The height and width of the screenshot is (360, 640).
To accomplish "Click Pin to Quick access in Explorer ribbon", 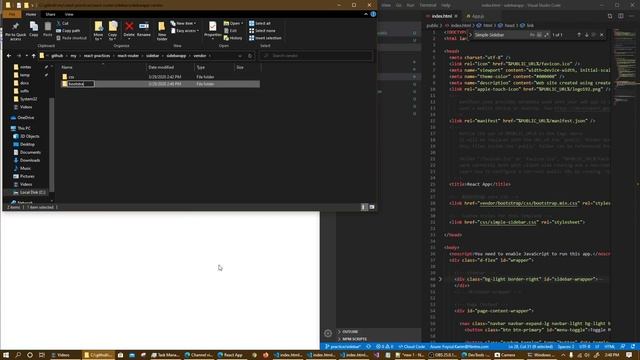I will 15,31.
